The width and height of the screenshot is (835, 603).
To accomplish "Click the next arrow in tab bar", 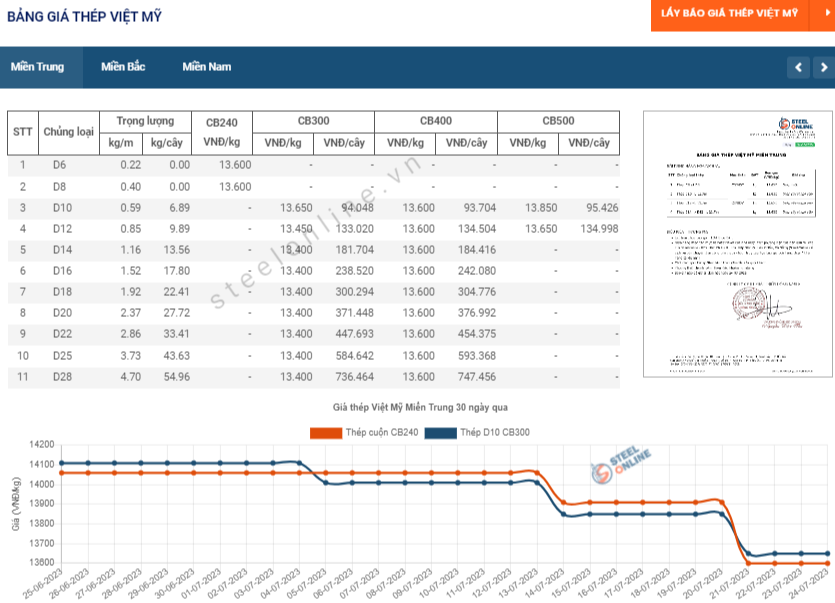I will [824, 67].
